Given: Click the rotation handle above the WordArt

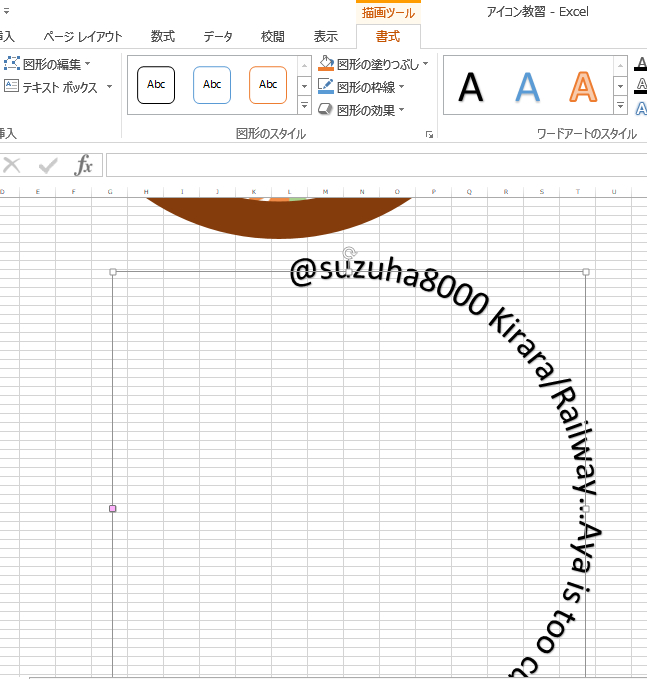Looking at the screenshot, I should pyautogui.click(x=349, y=252).
